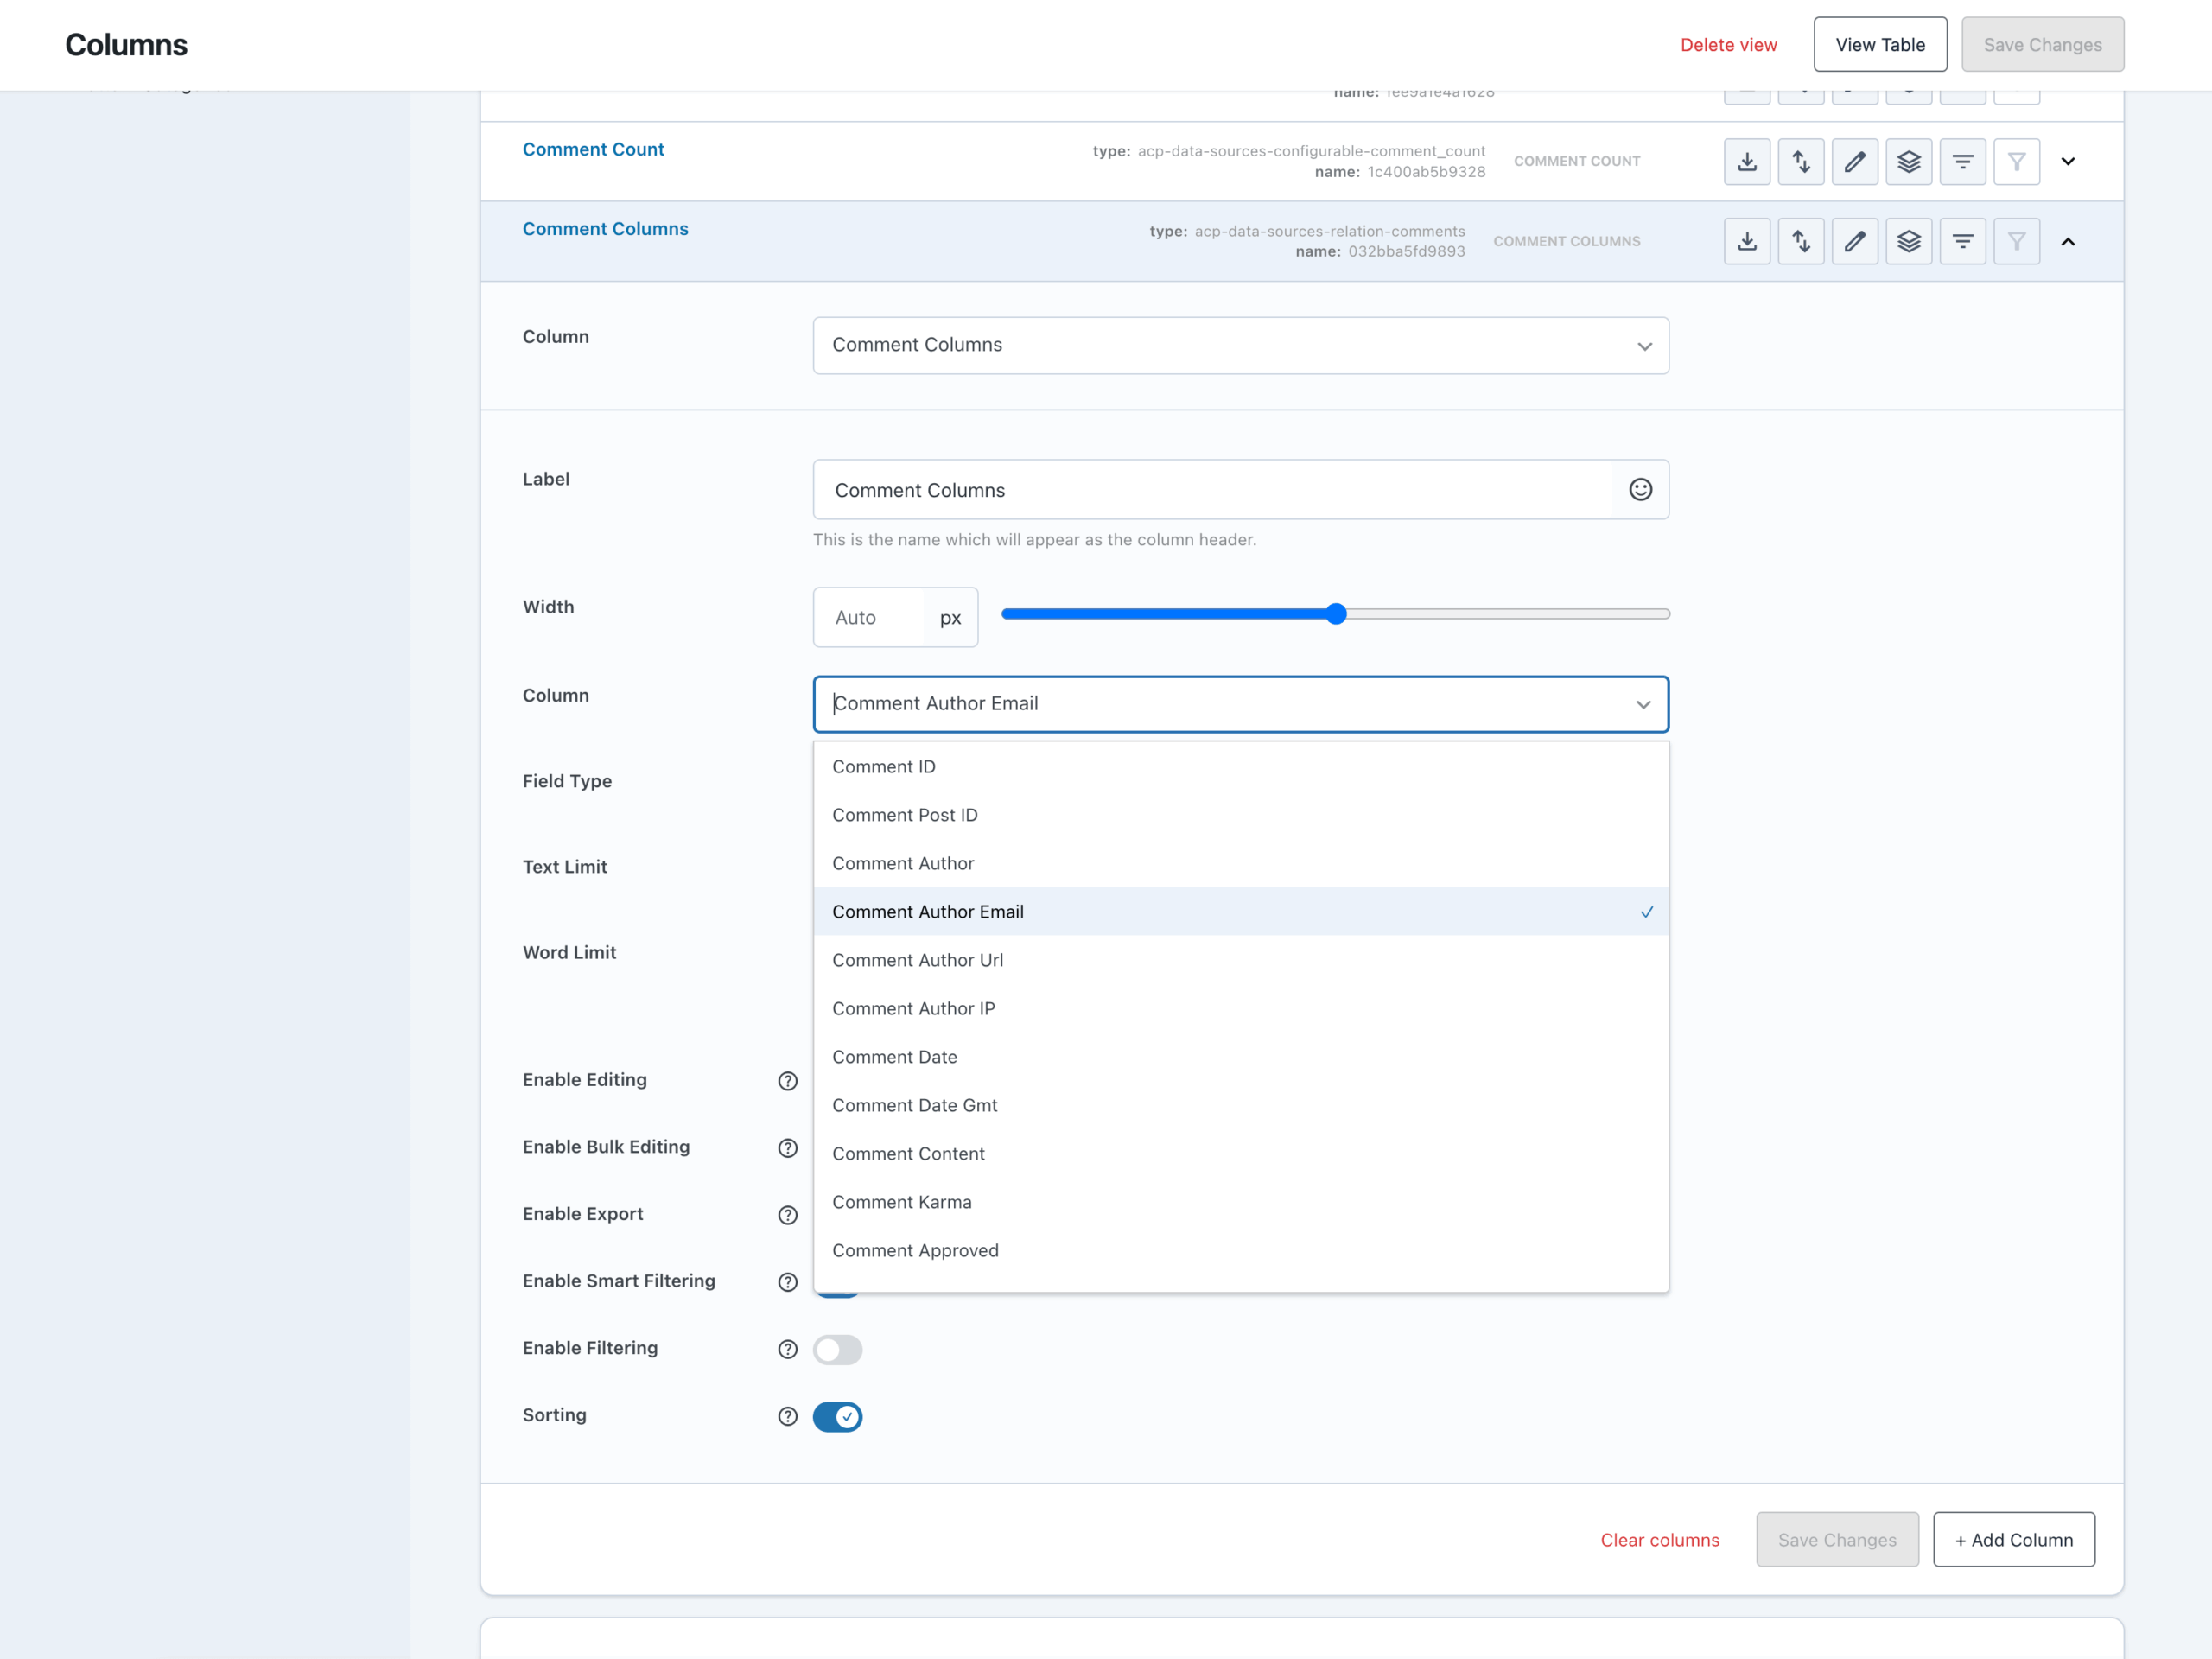The image size is (2212, 1659).
Task: Turn on Enable Filtering toggle
Action: pos(837,1349)
